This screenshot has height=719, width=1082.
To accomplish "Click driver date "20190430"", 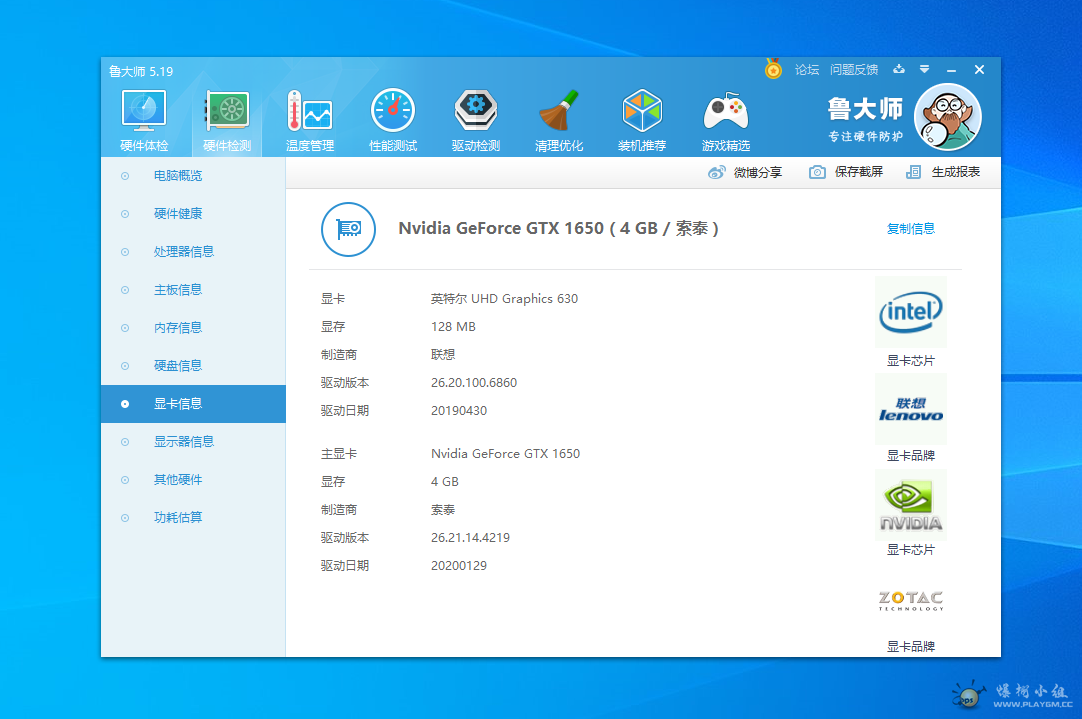I will pos(459,411).
